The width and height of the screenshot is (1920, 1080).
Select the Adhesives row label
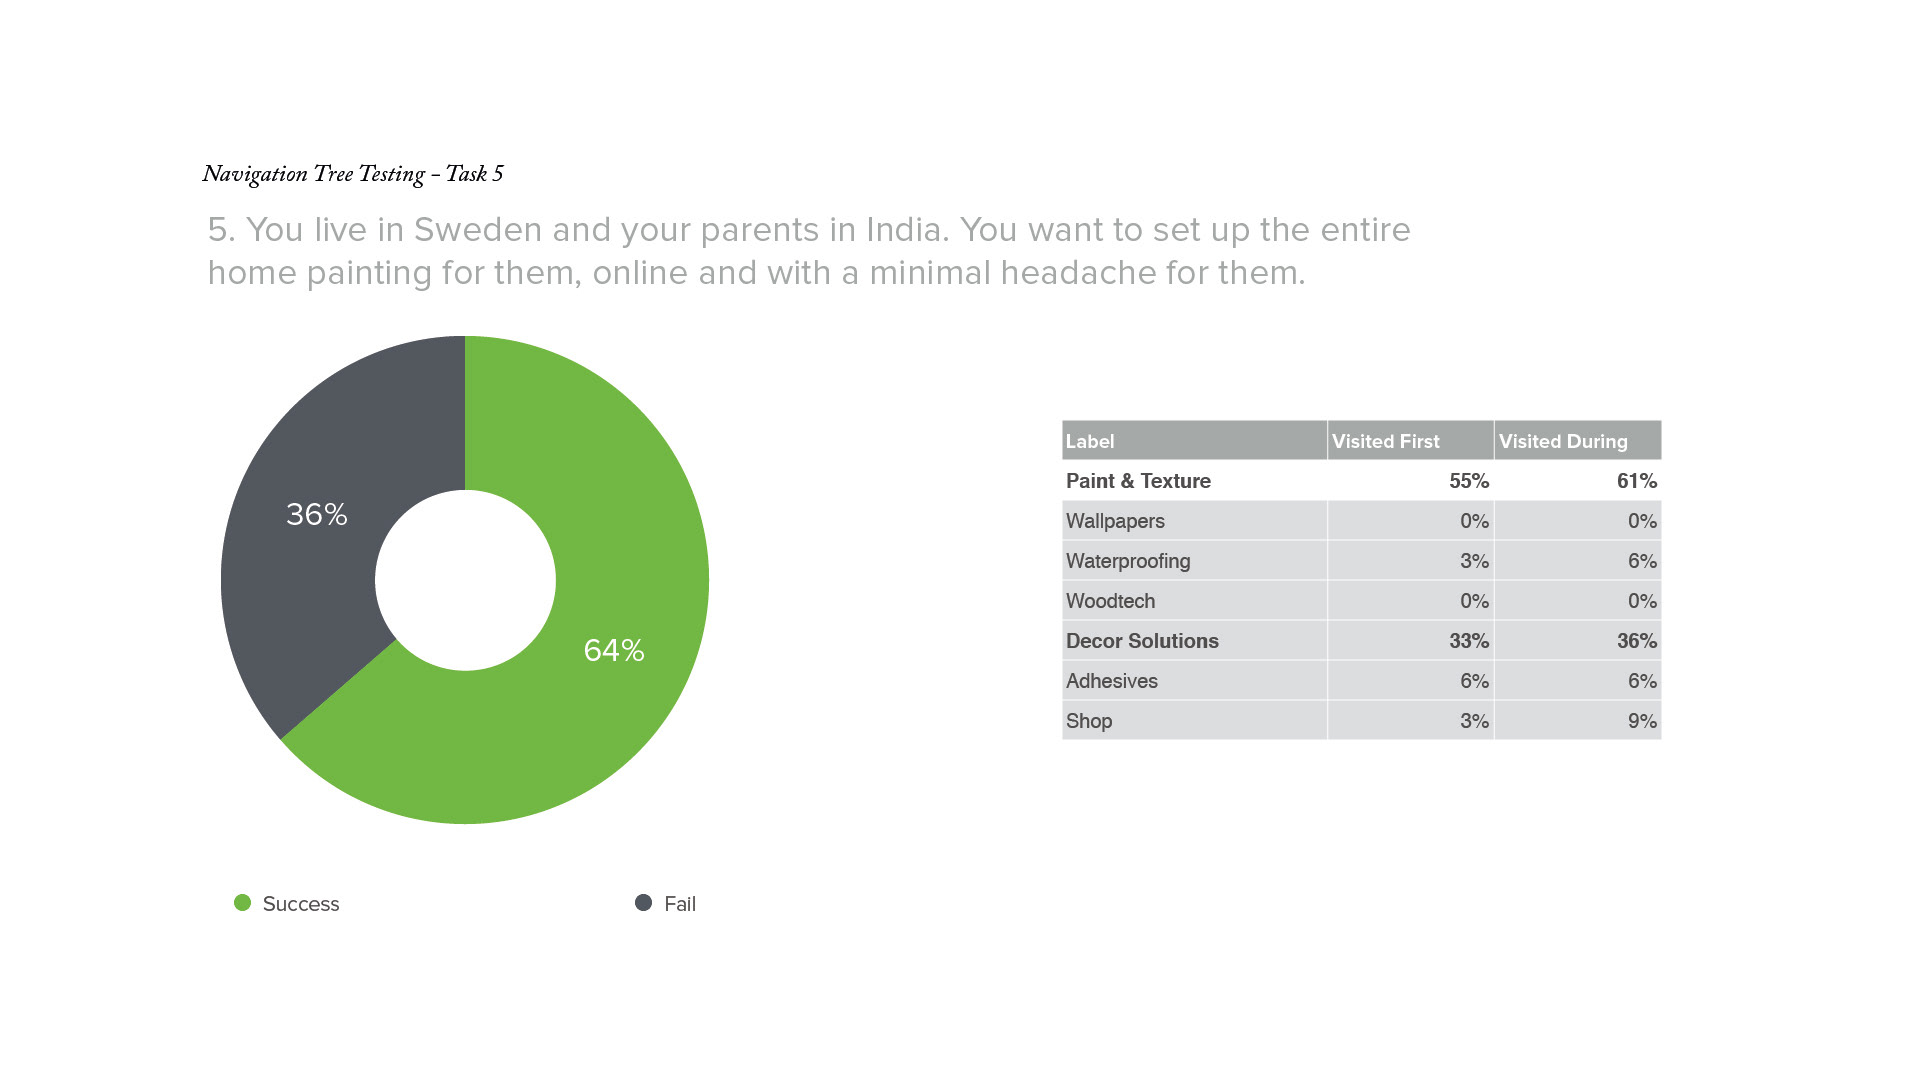[1112, 681]
